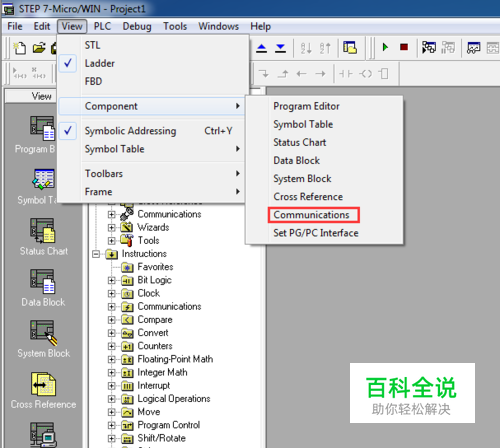Expand Floating-Point Math folder
Image resolution: width=500 pixels, height=448 pixels.
pos(111,360)
